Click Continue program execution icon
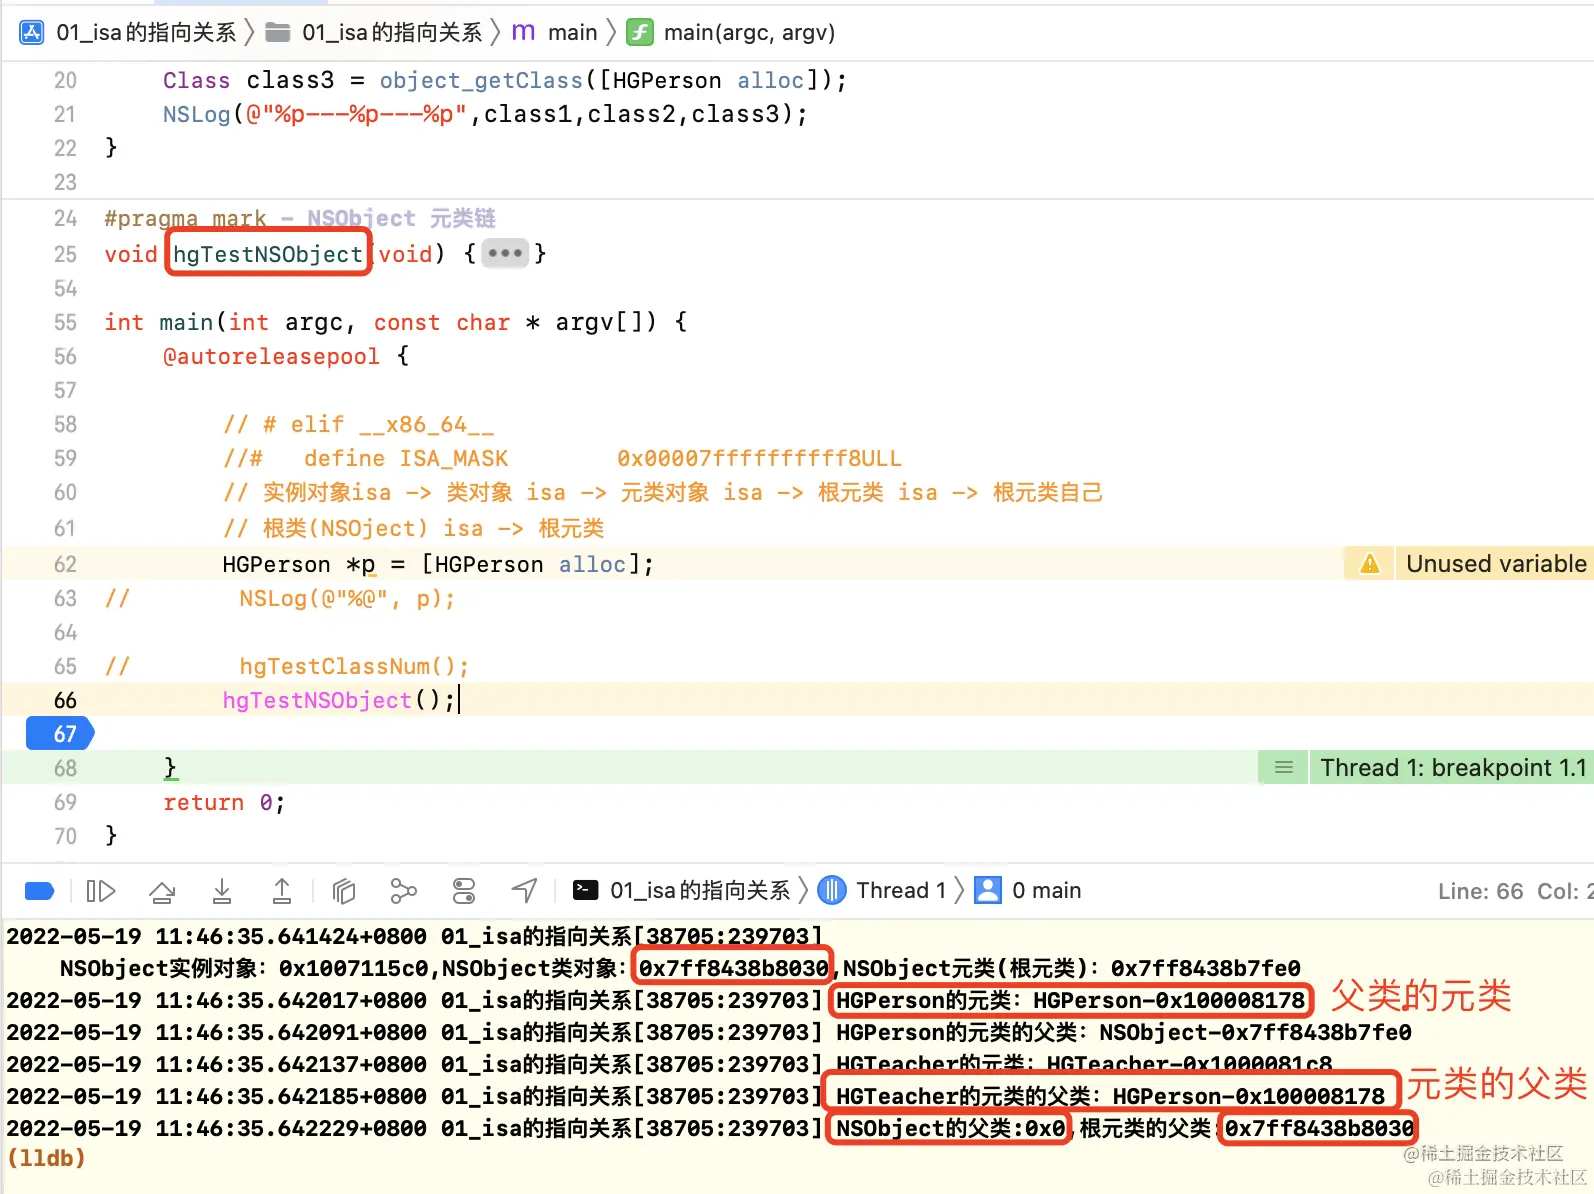 pyautogui.click(x=101, y=891)
